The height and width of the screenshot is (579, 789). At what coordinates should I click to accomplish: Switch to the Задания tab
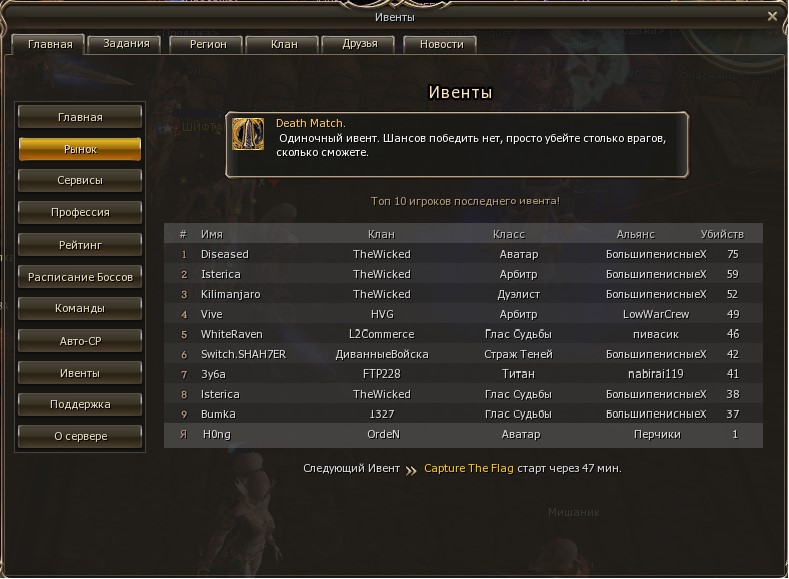pyautogui.click(x=126, y=44)
